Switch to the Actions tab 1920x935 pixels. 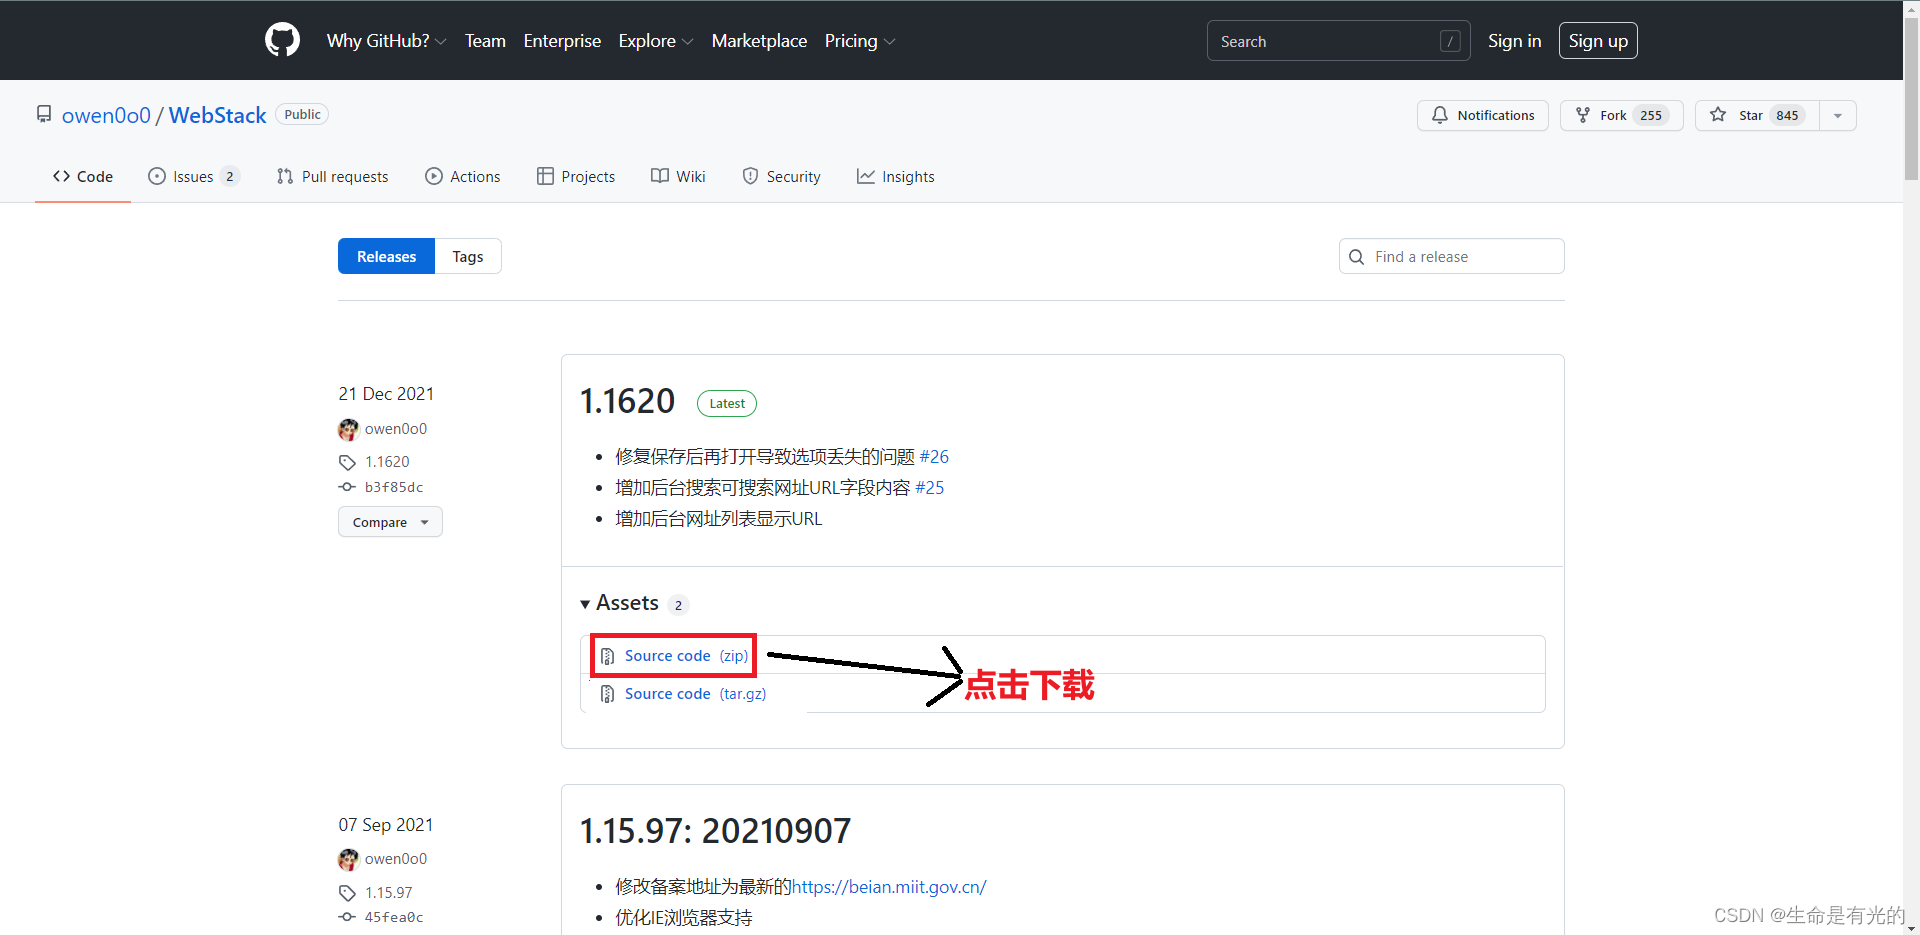462,176
